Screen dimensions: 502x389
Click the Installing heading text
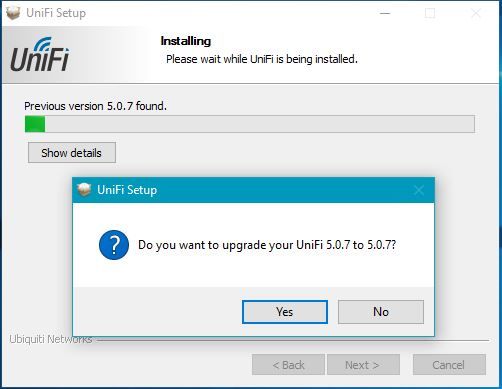[186, 41]
